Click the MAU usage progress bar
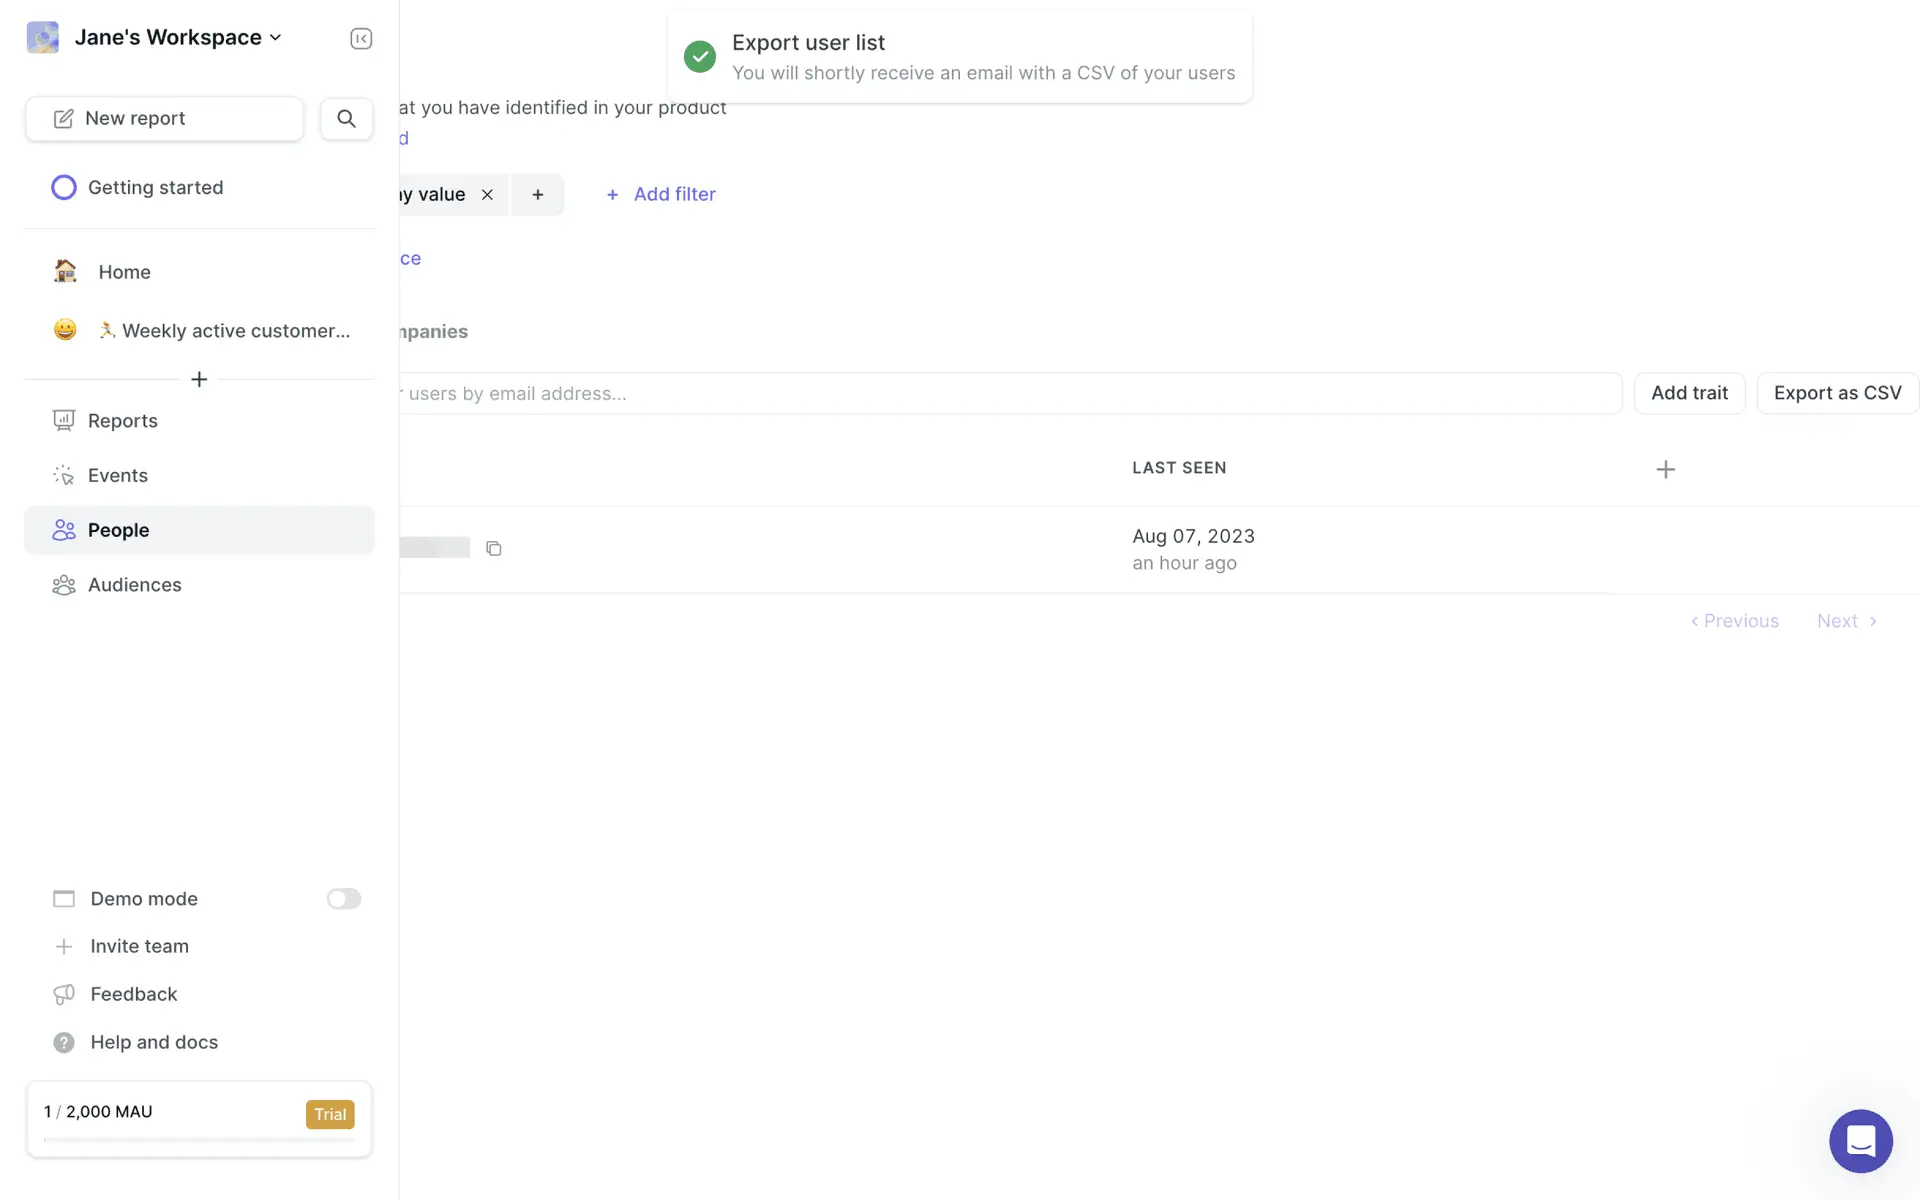 coord(199,1139)
